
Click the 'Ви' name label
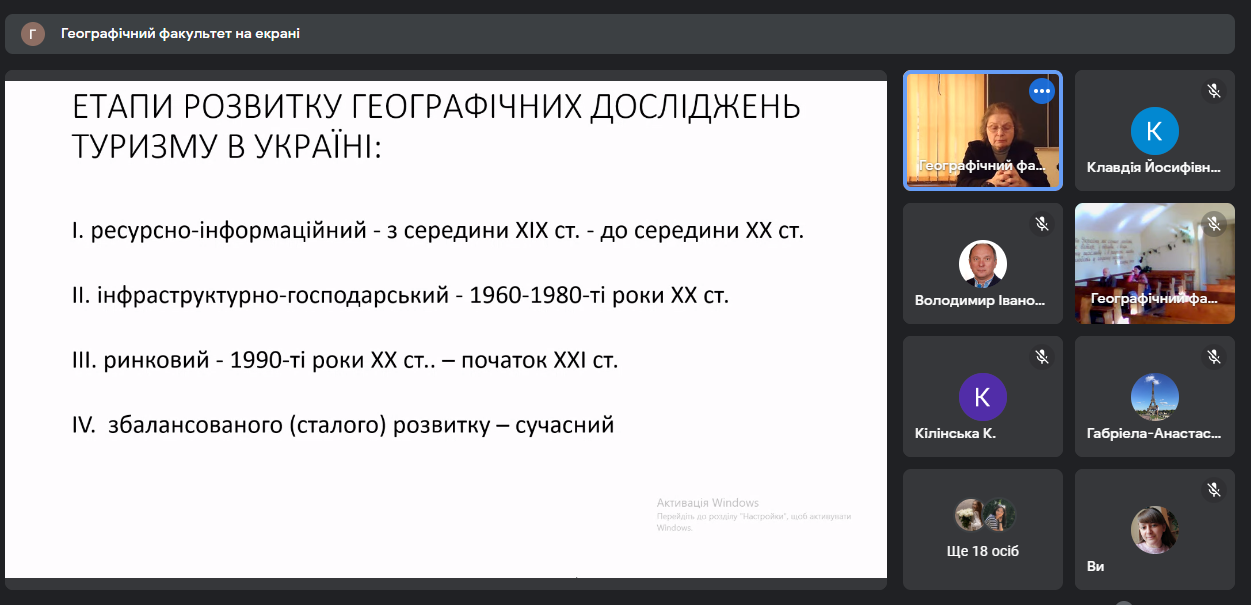[x=1095, y=566]
